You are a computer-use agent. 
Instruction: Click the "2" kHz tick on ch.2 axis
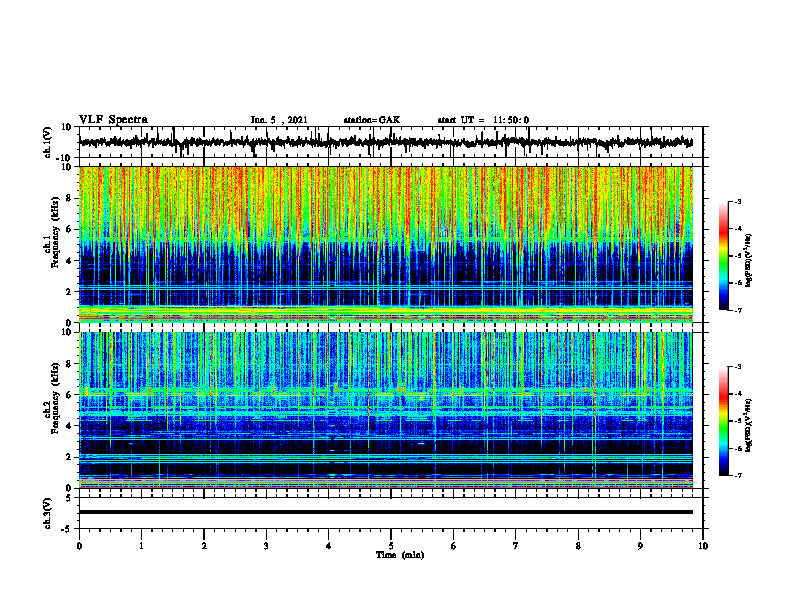coord(69,457)
